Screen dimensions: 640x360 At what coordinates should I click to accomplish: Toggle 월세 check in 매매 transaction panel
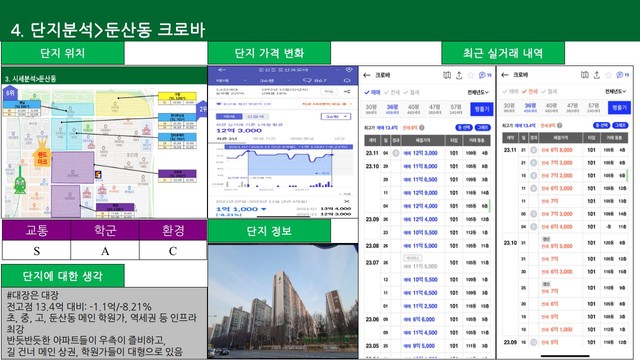coord(411,93)
